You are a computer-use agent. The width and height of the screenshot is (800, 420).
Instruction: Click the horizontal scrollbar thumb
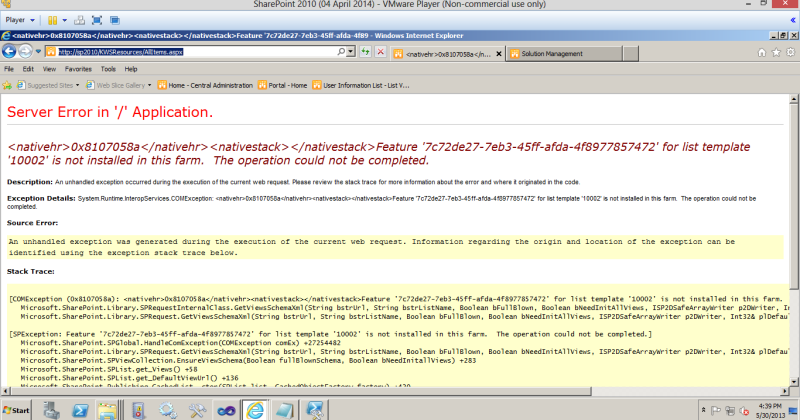click(x=301, y=391)
